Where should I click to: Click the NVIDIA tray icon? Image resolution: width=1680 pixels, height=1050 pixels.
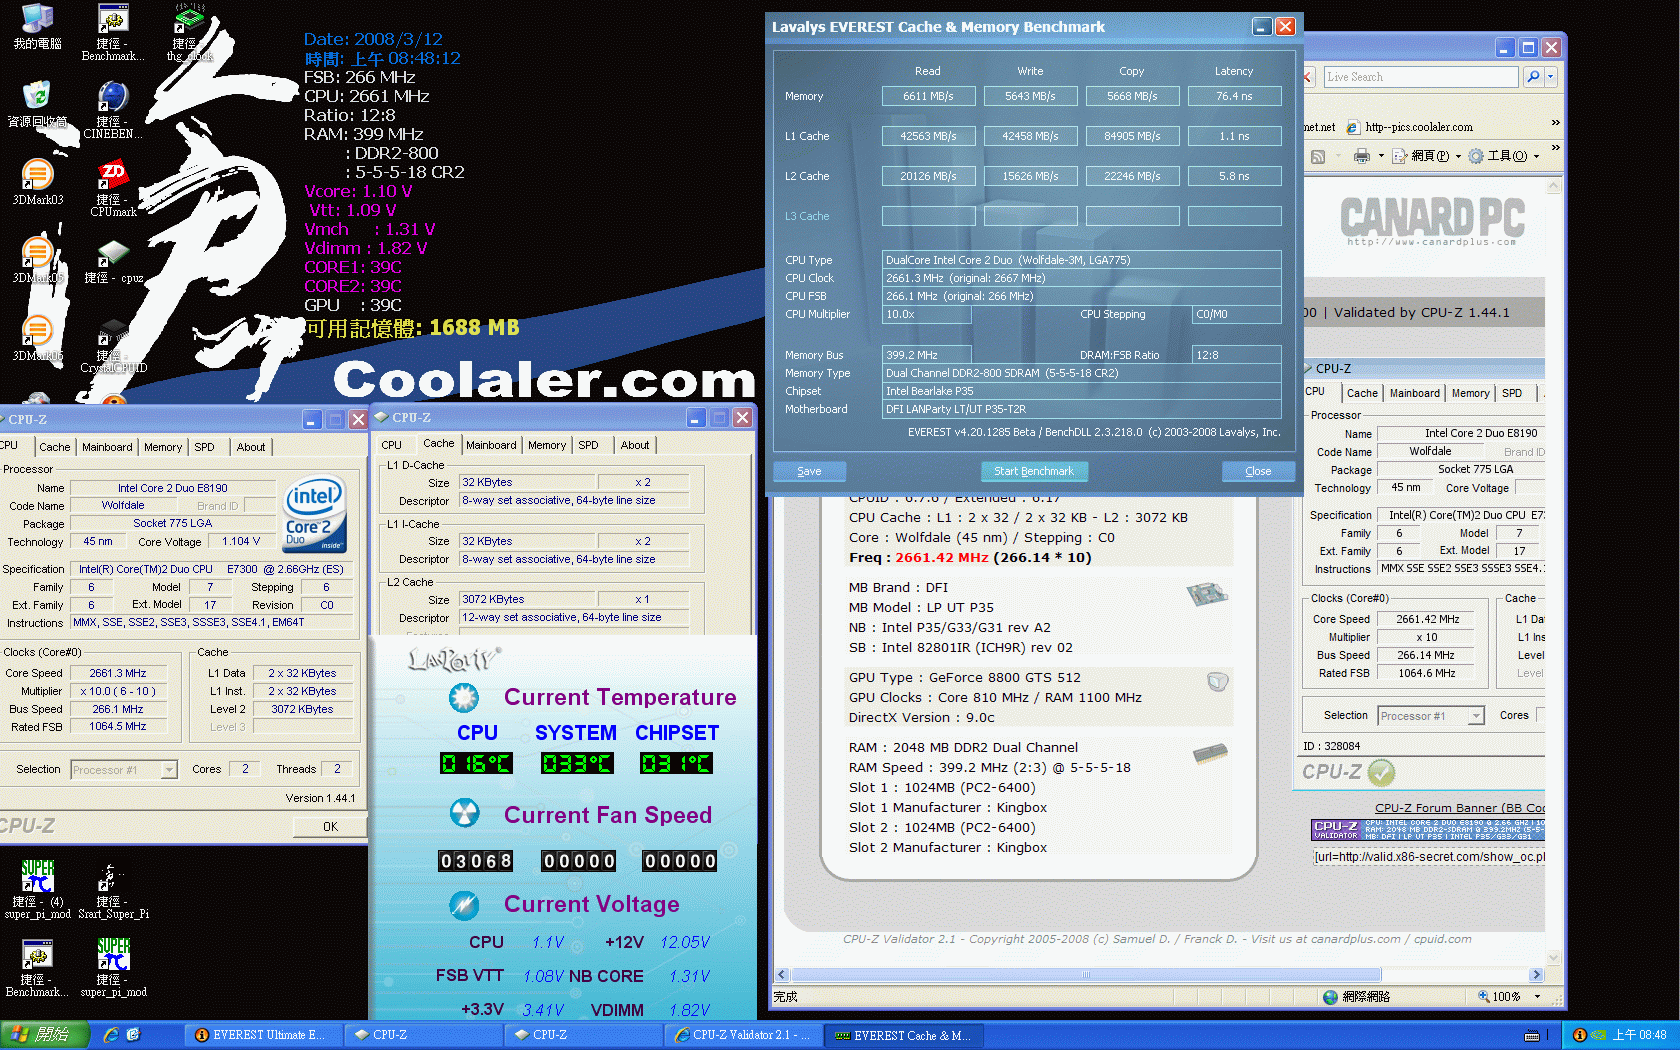[1598, 1035]
